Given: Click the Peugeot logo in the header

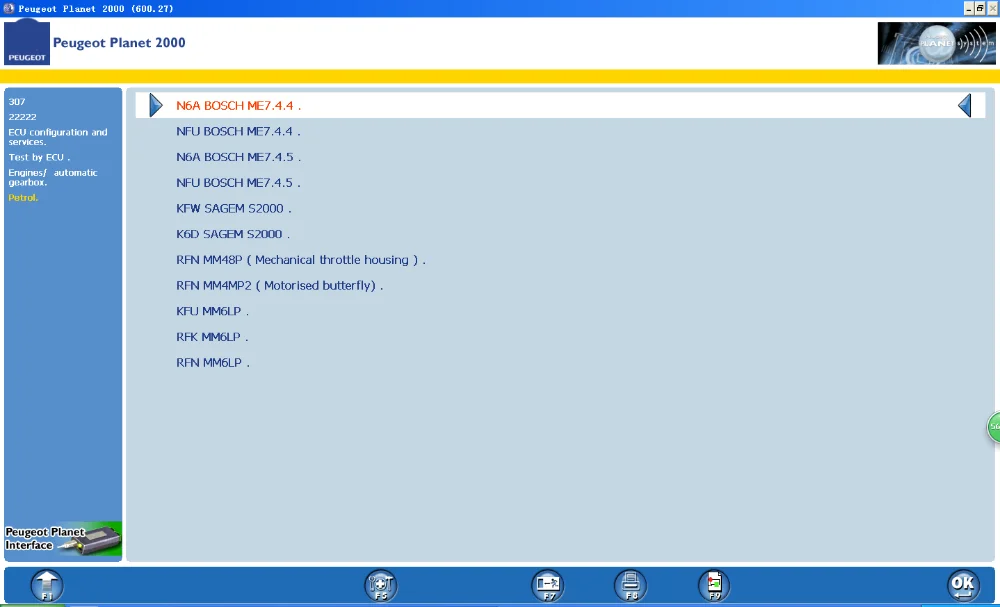Looking at the screenshot, I should pyautogui.click(x=27, y=42).
